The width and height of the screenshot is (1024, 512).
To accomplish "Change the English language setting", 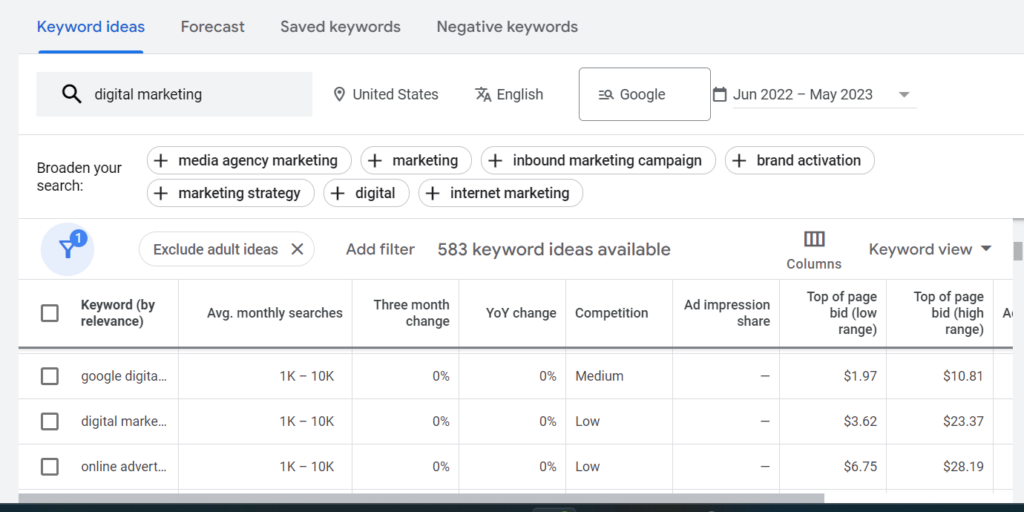I will click(509, 95).
